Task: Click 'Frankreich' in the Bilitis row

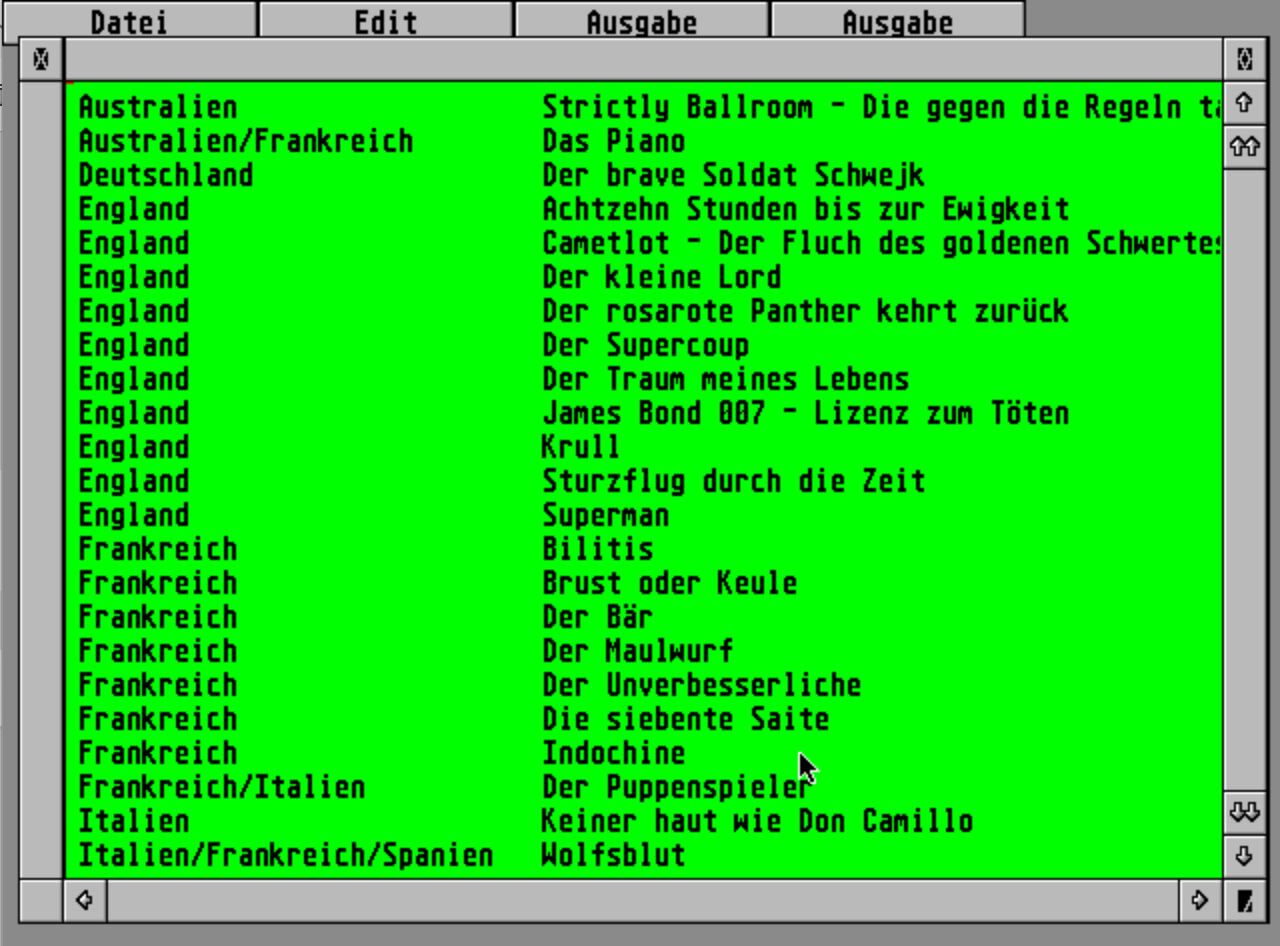Action: pos(158,549)
